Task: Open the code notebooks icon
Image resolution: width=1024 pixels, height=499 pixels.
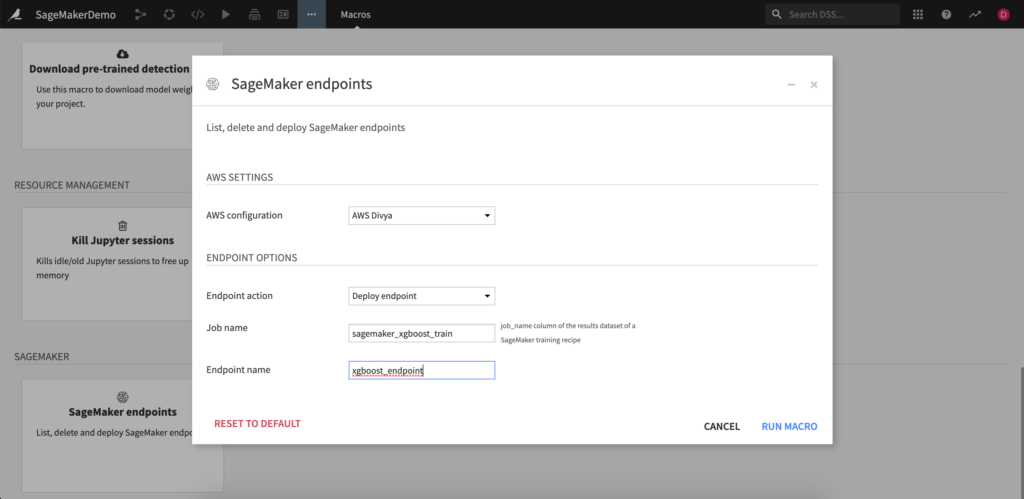Action: 197,14
